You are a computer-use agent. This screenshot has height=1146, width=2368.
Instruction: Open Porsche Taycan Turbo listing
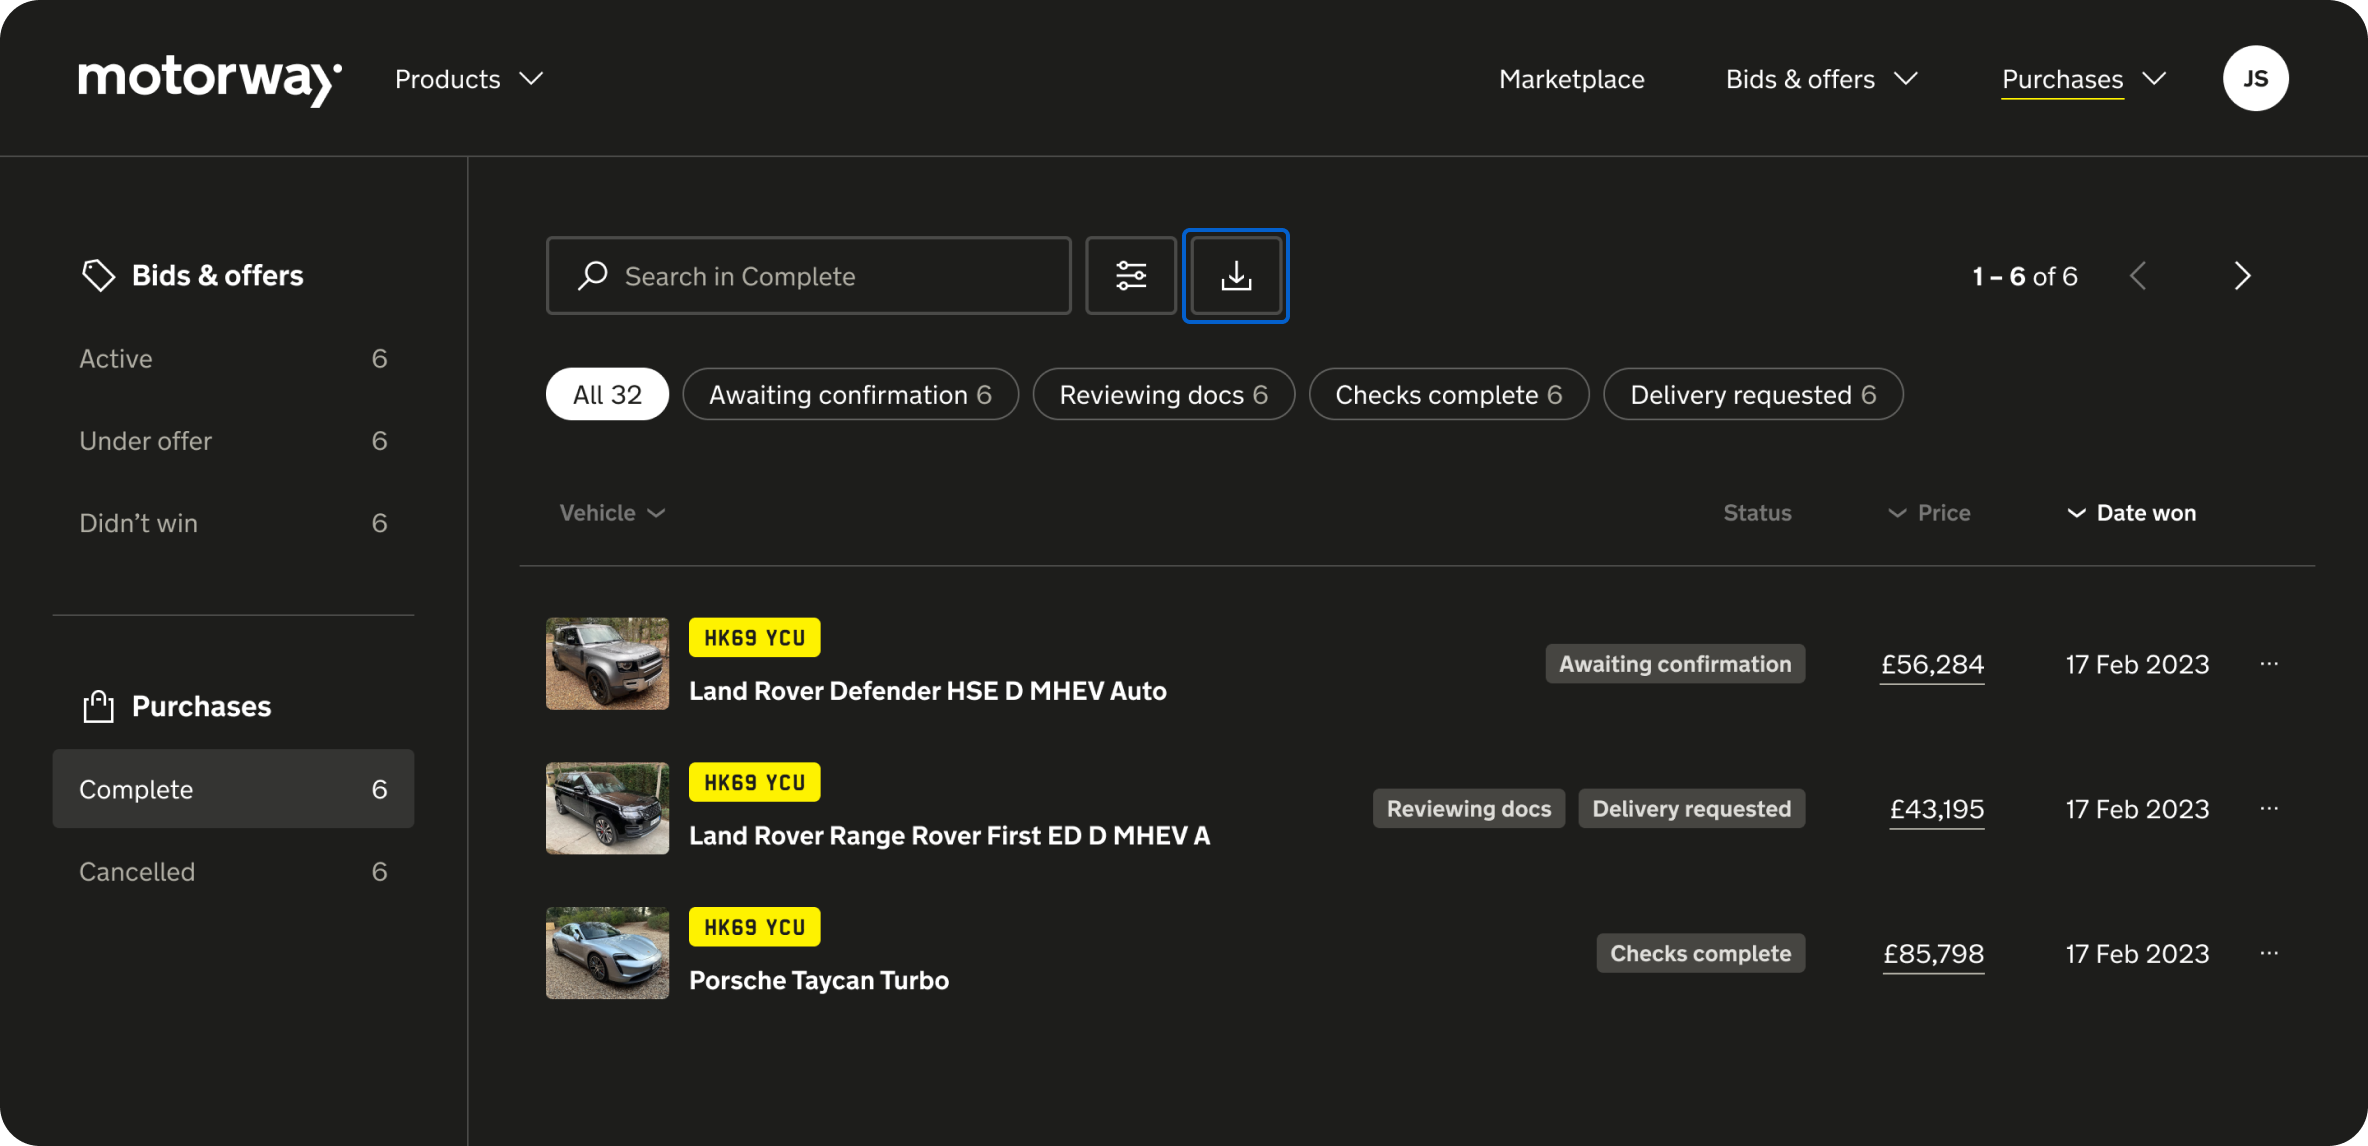(819, 981)
